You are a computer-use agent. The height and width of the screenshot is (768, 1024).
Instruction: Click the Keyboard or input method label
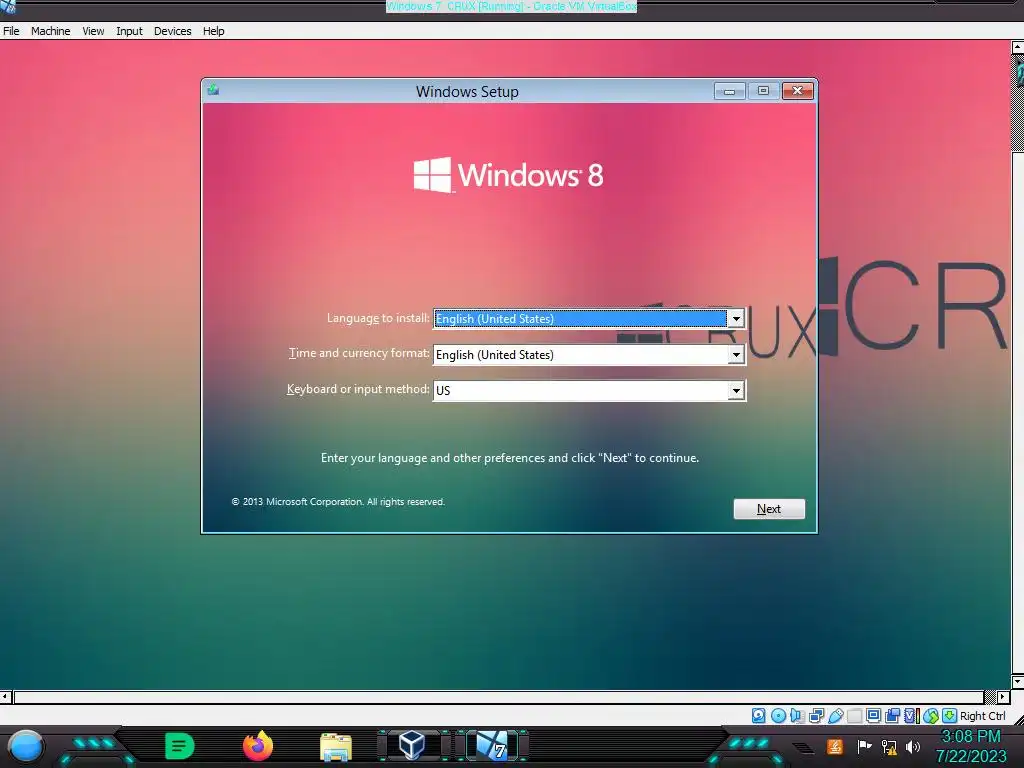tap(358, 389)
